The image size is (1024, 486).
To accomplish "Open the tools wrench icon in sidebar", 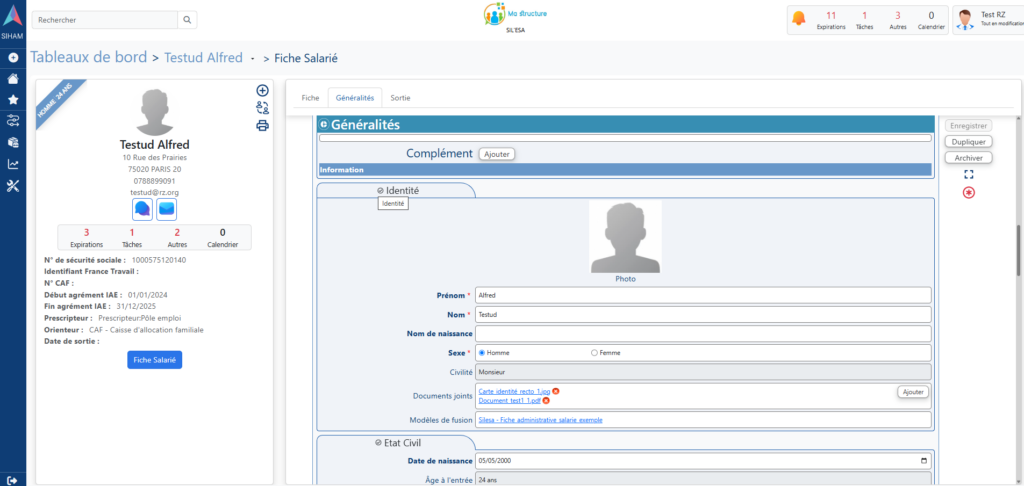I will (x=13, y=186).
